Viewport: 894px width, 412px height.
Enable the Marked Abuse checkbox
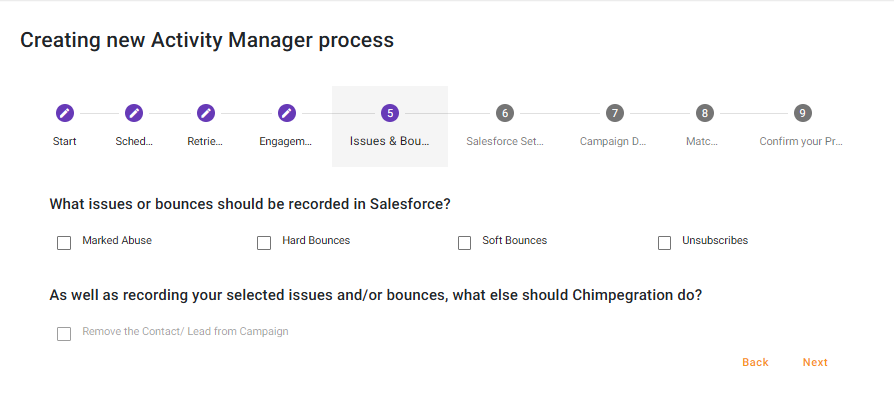[x=64, y=242]
